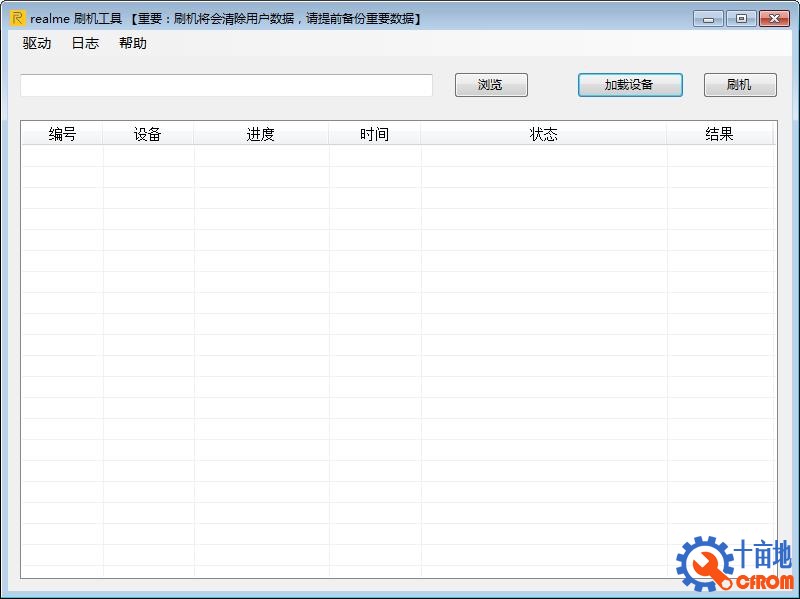Image resolution: width=800 pixels, height=599 pixels.
Task: Click the 刷机 button to start flashing
Action: pos(740,85)
